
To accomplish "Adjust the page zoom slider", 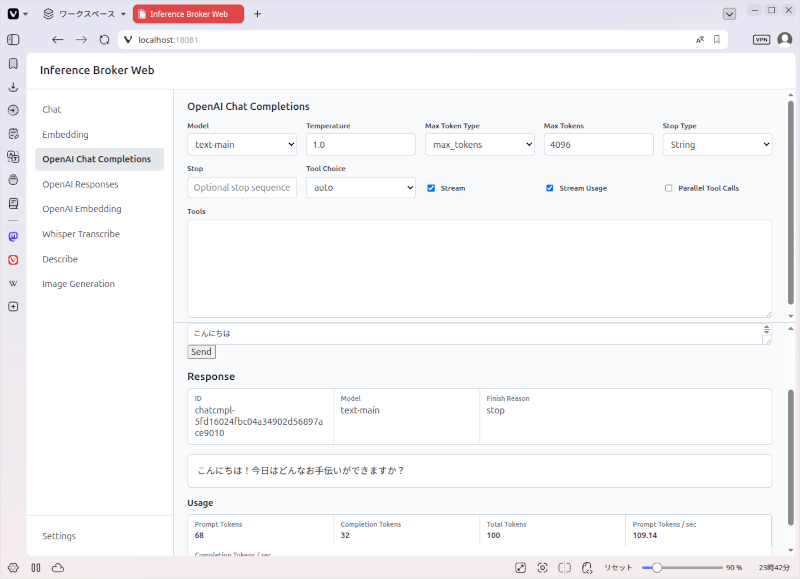I will (682, 568).
